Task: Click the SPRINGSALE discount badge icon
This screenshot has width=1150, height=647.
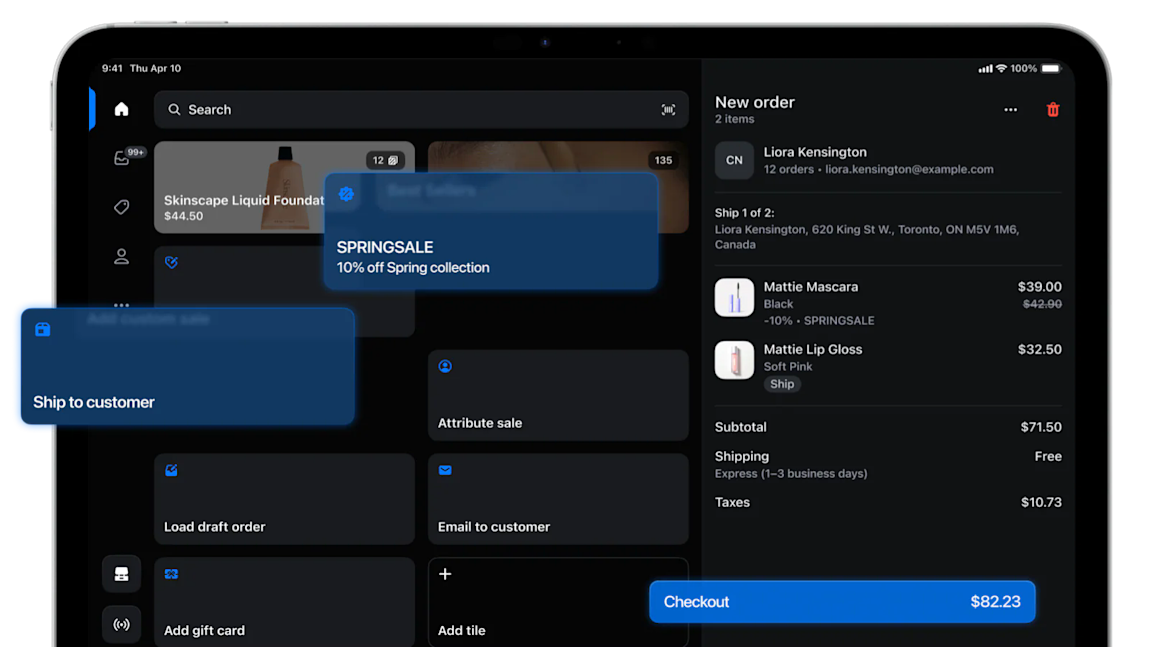Action: click(x=346, y=194)
